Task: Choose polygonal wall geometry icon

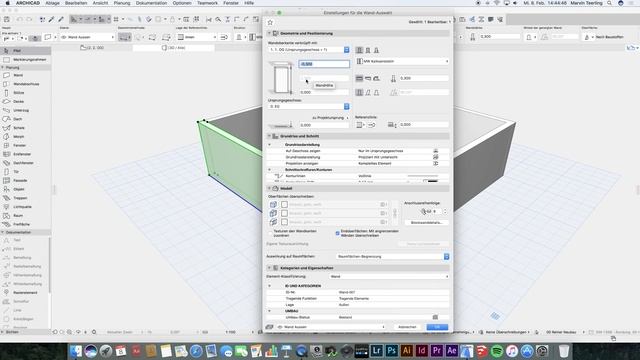Action: click(x=376, y=78)
